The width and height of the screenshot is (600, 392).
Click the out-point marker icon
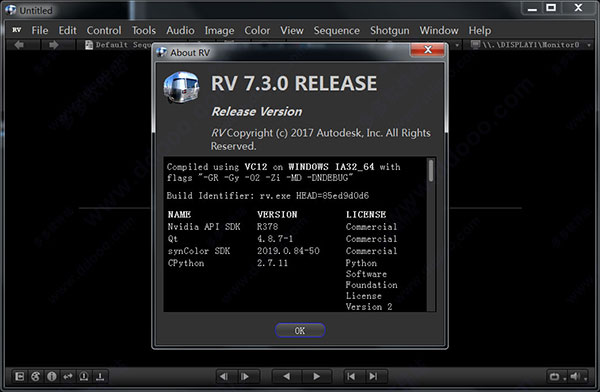click(x=100, y=377)
